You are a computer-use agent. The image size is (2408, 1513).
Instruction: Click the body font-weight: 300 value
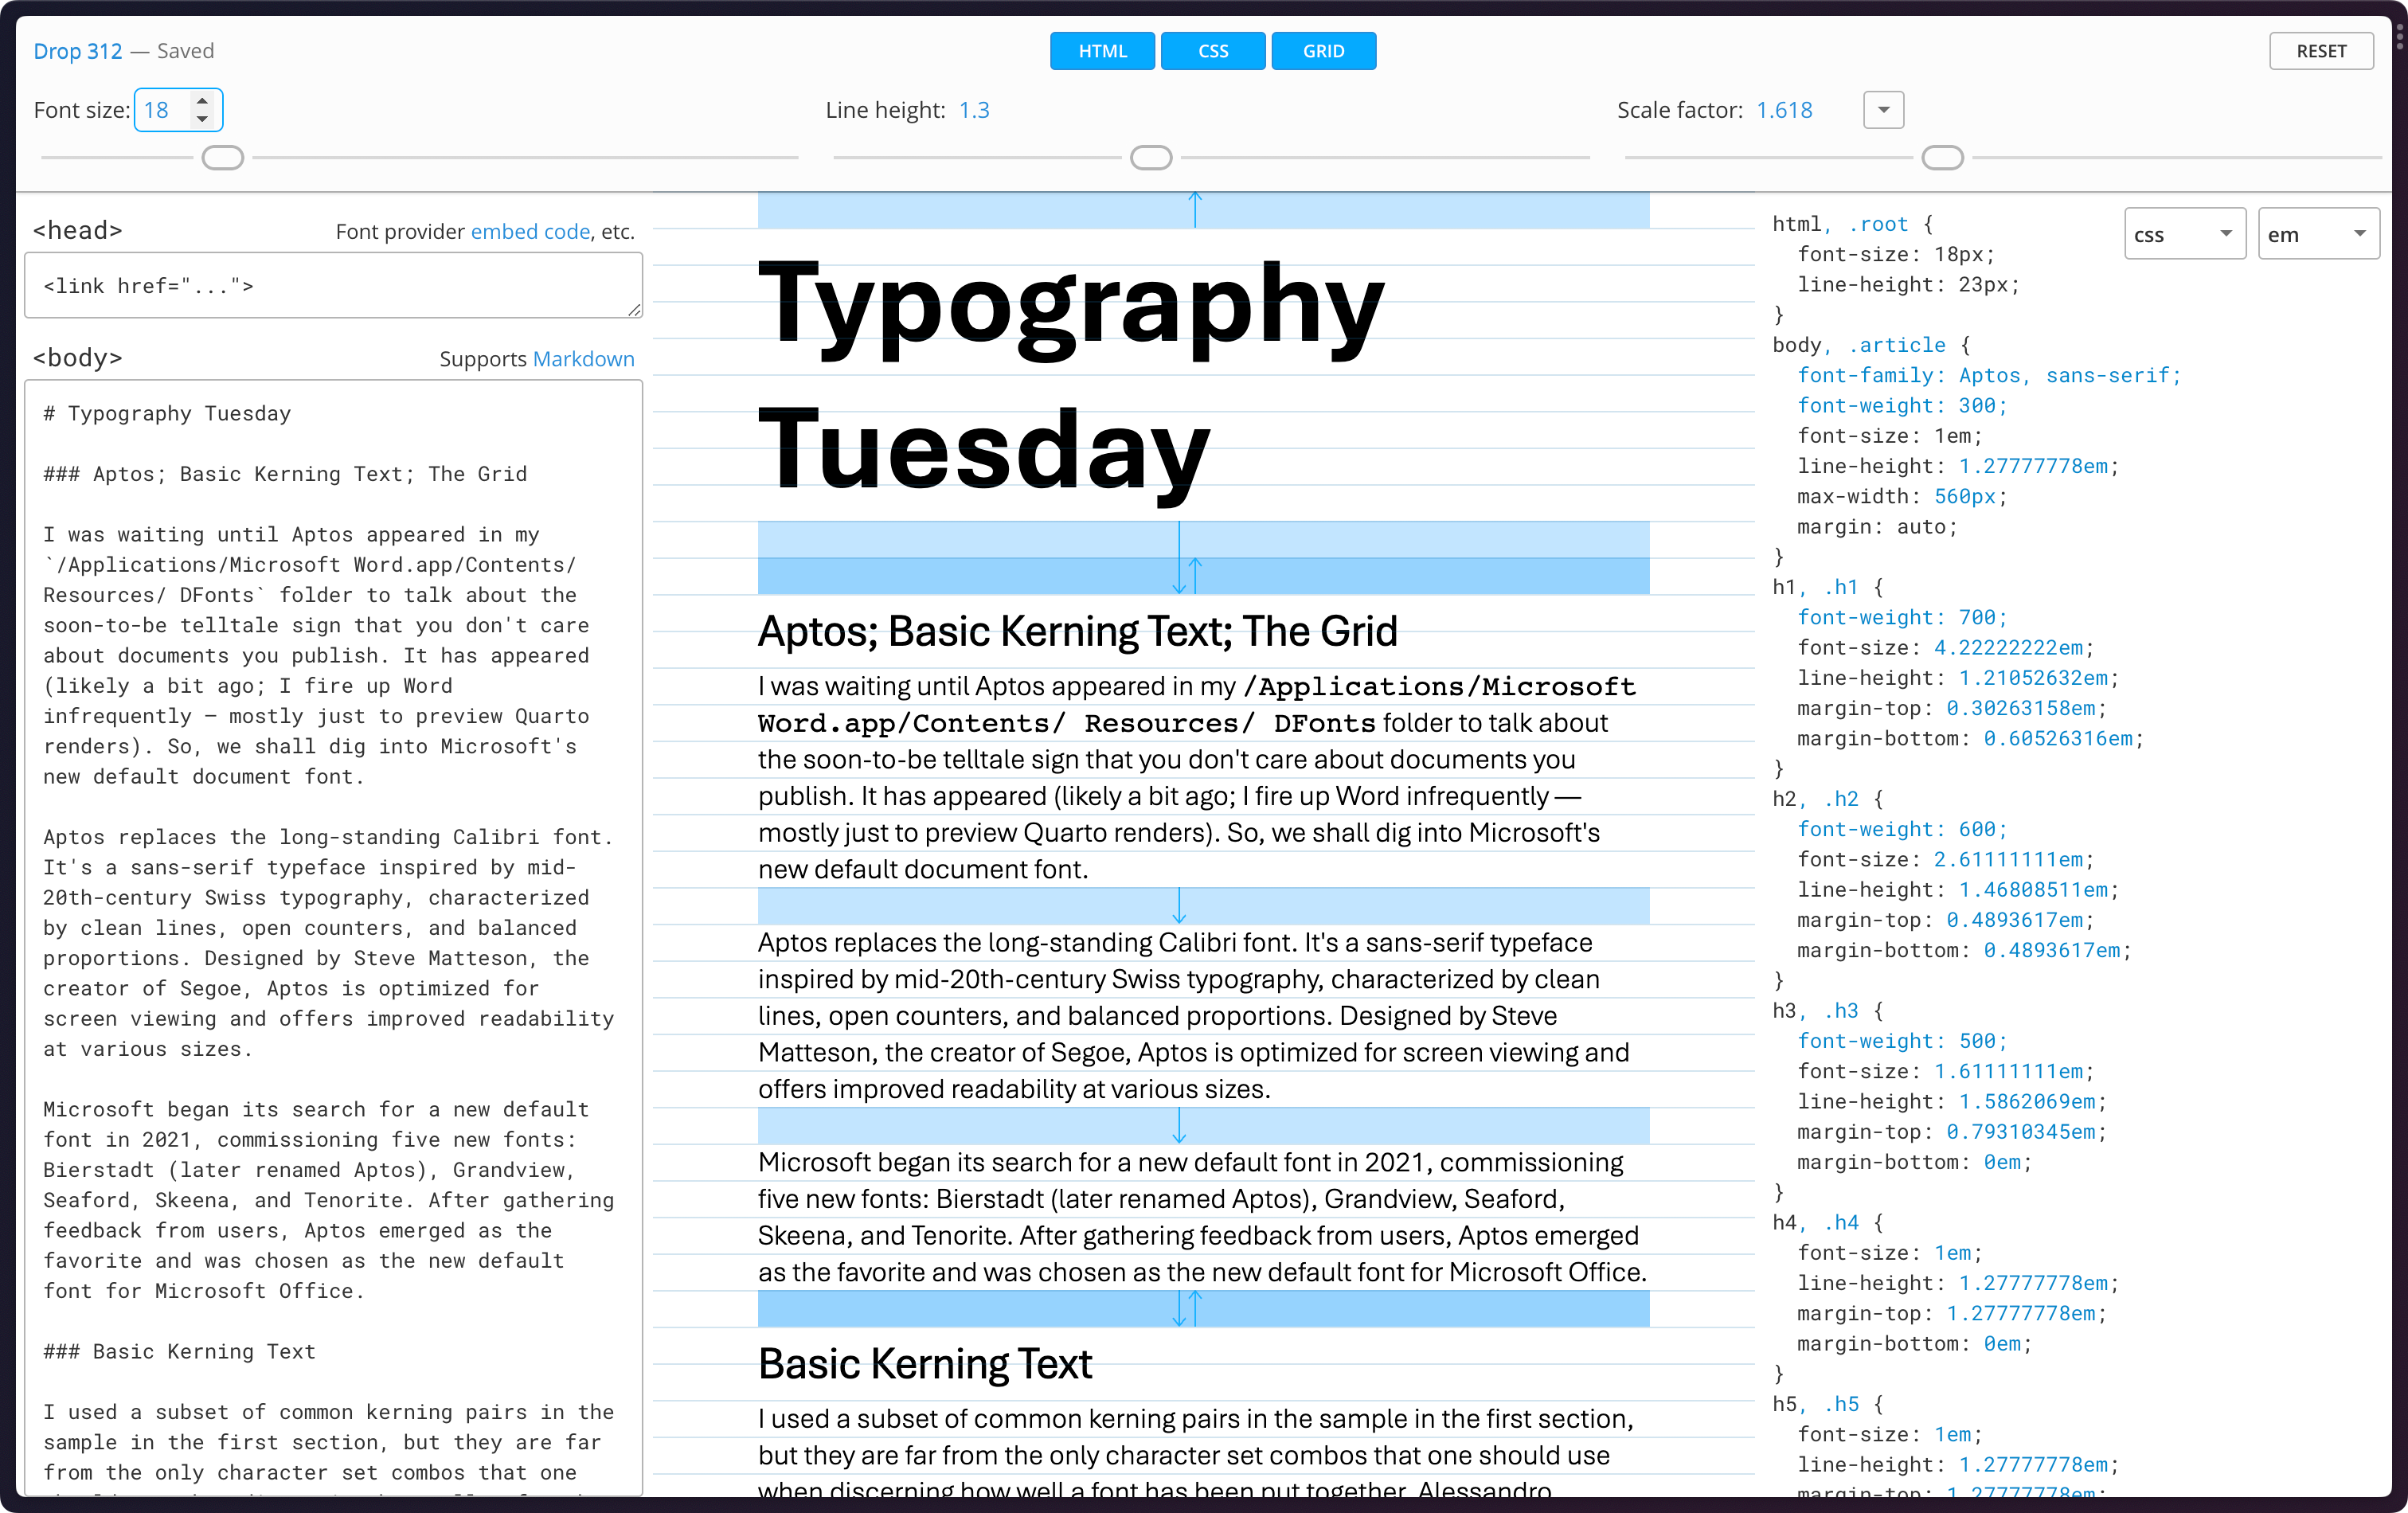(x=1901, y=405)
